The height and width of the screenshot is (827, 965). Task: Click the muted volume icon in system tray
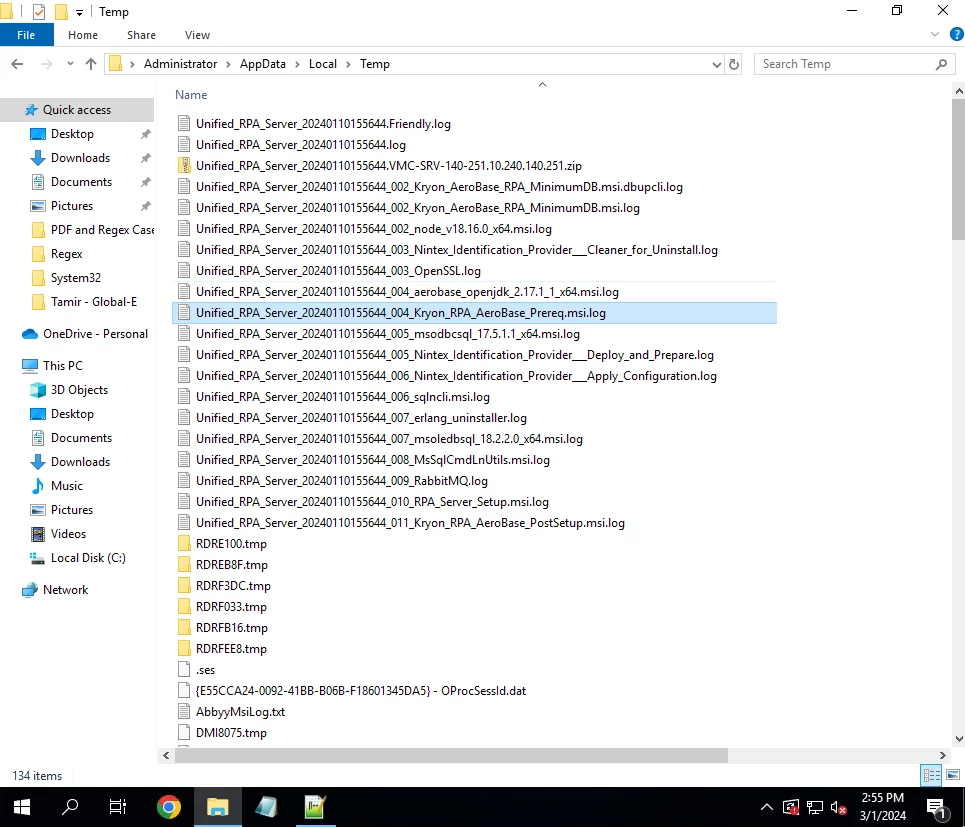click(x=838, y=807)
